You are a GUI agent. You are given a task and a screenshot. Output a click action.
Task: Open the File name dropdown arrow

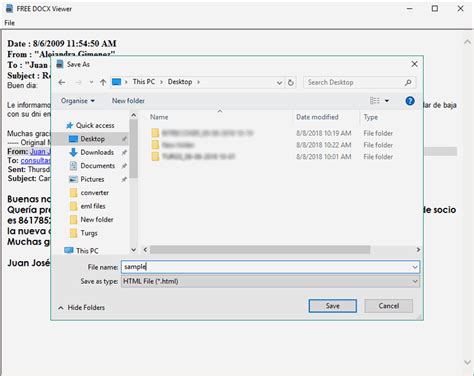(x=415, y=267)
